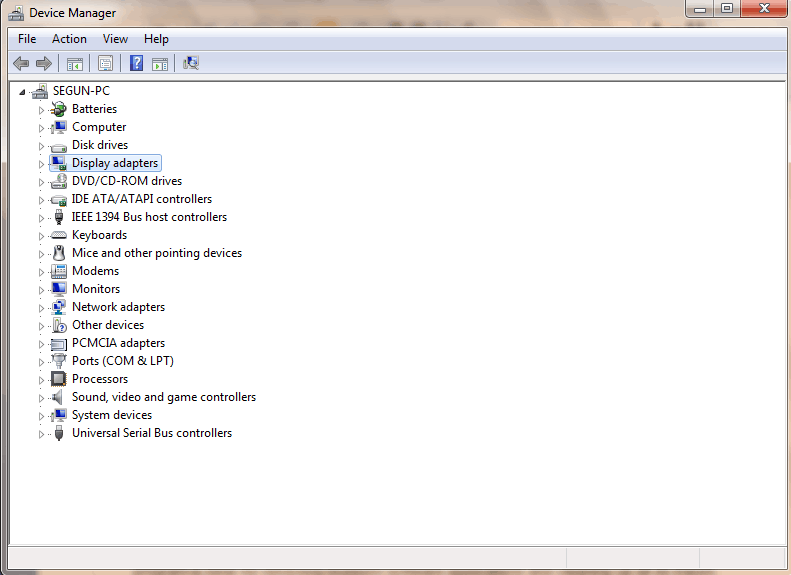Open the Action menu
Image resolution: width=791 pixels, height=575 pixels.
(x=69, y=39)
